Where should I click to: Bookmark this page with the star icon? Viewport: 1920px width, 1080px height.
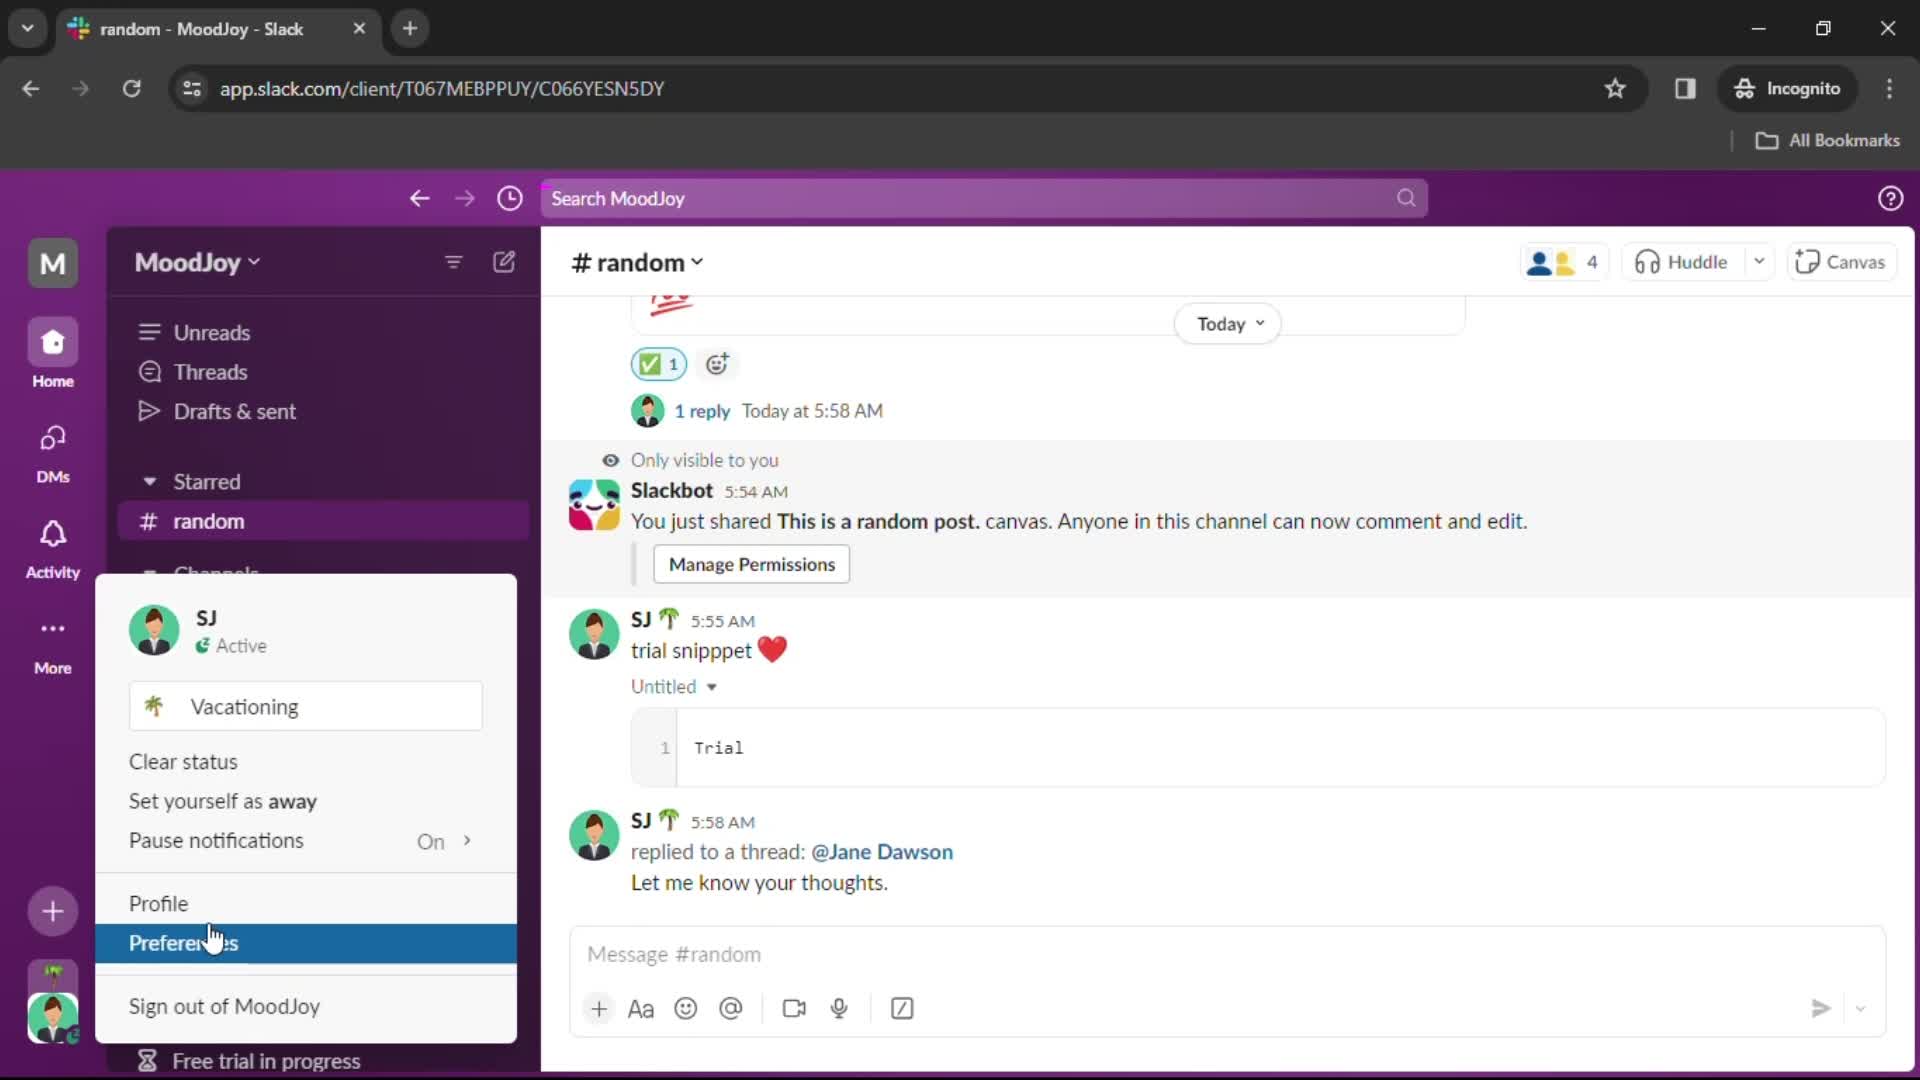pos(1615,88)
